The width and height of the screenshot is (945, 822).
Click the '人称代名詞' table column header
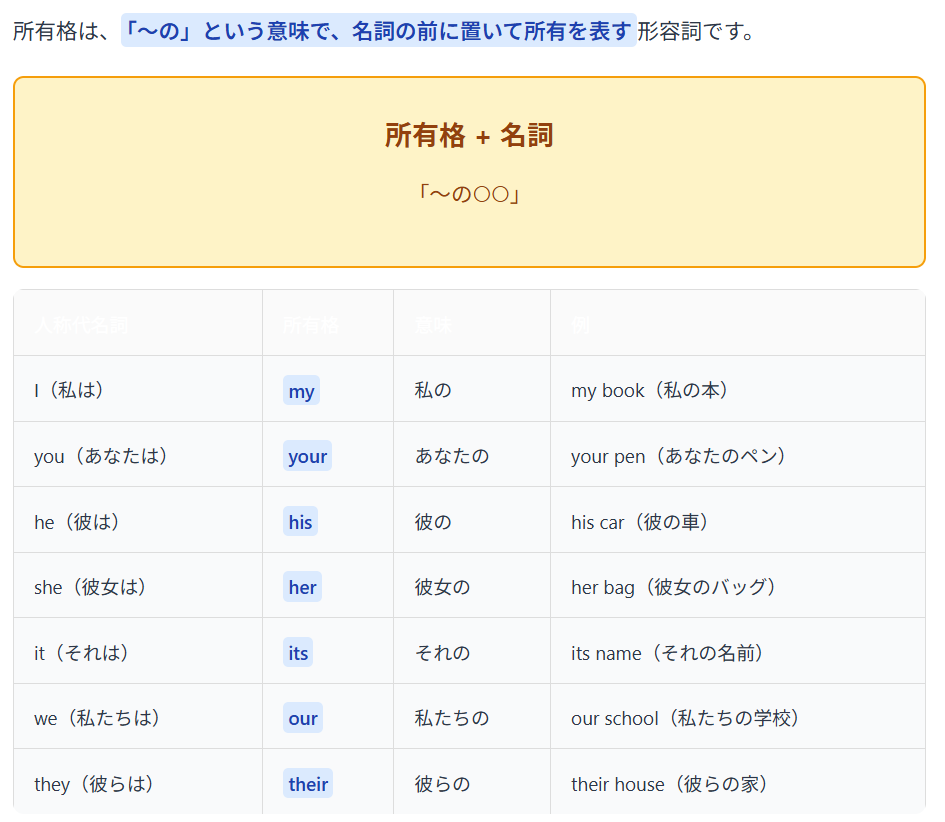coord(81,324)
